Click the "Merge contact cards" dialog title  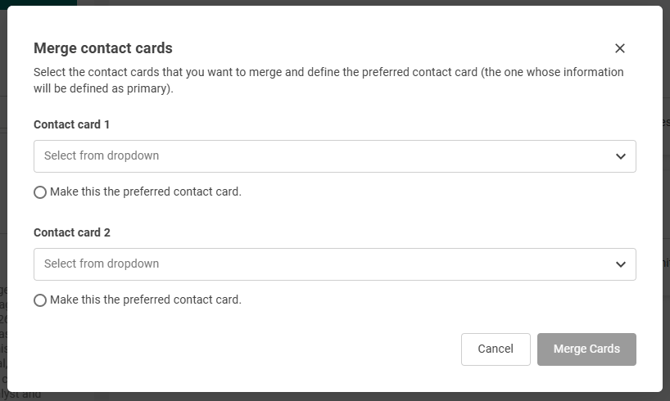point(103,48)
